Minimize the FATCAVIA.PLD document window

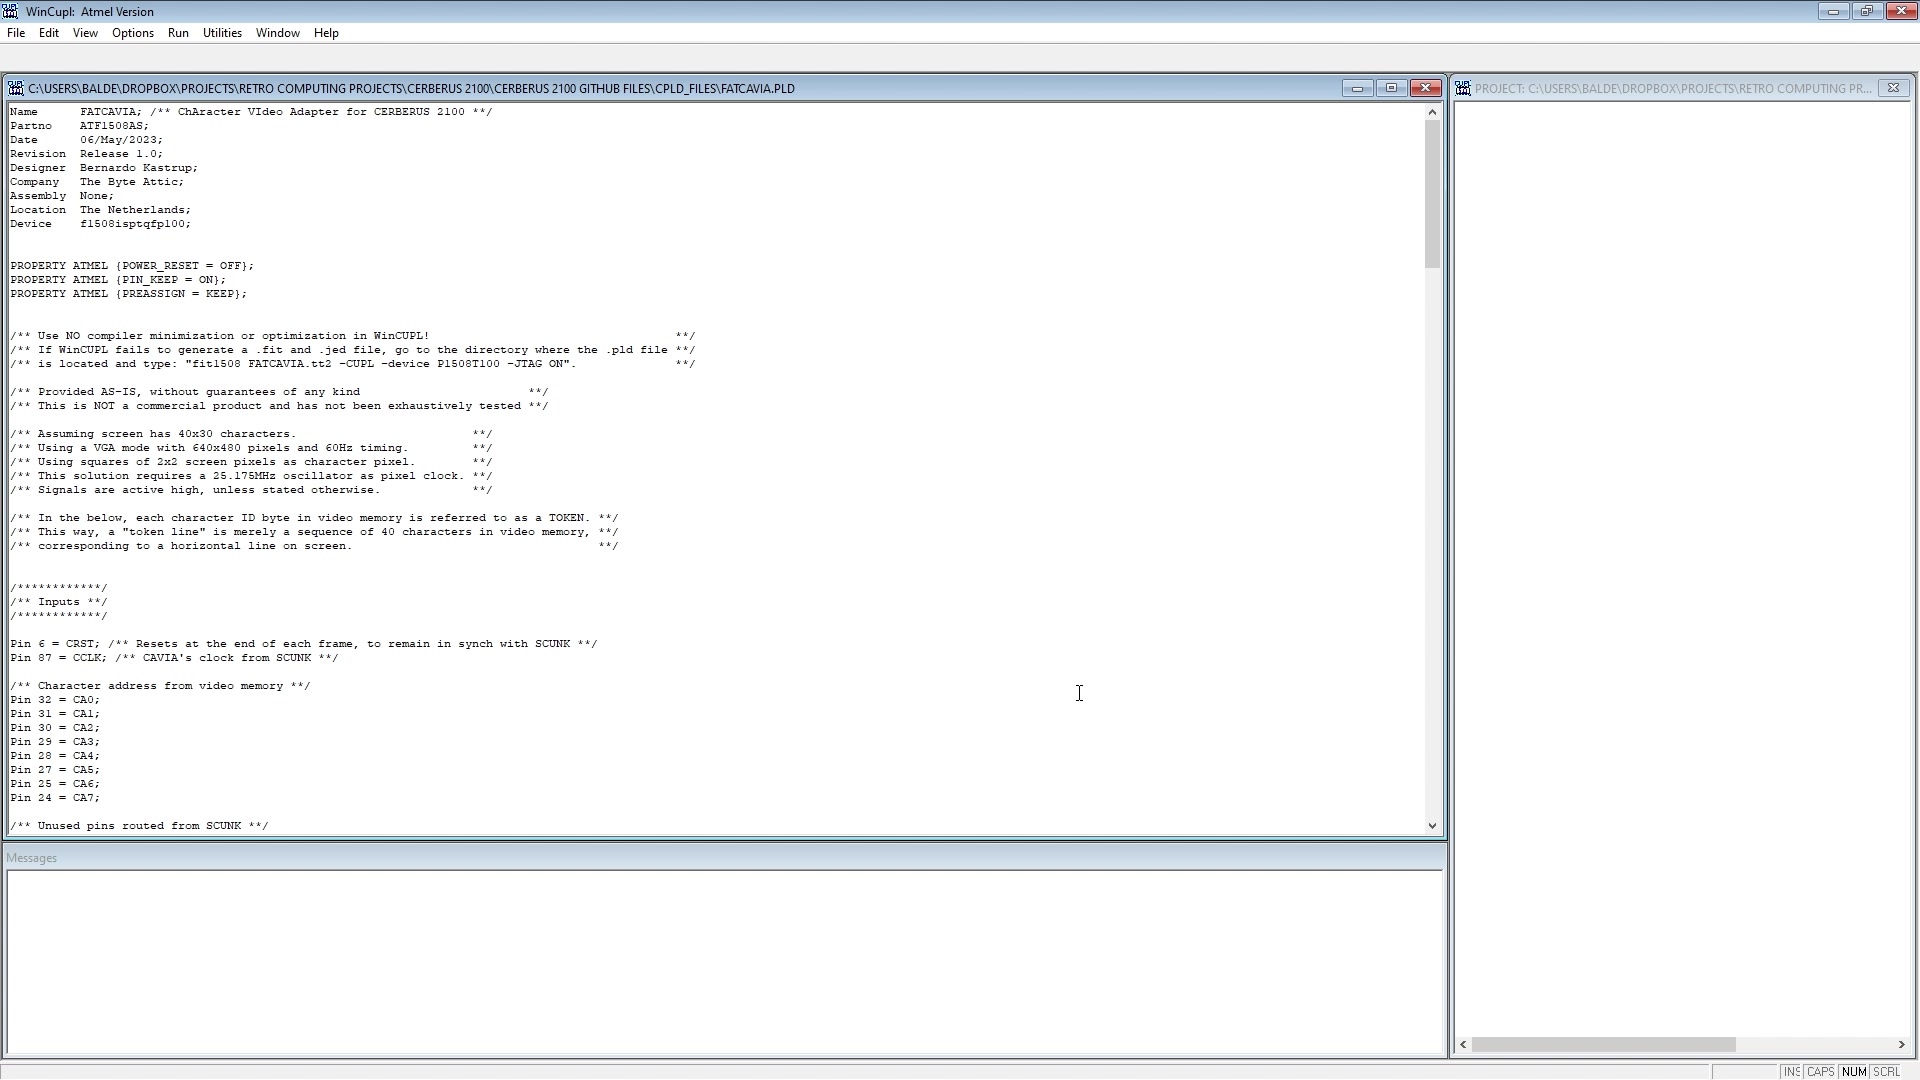[1357, 88]
